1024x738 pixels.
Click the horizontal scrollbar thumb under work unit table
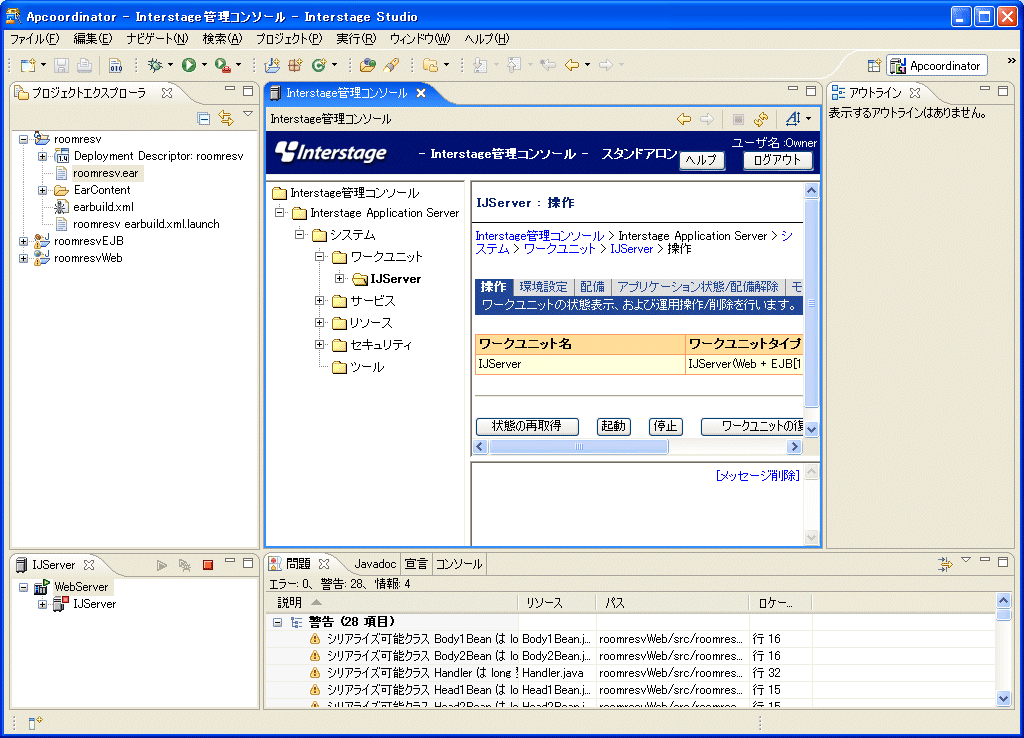click(579, 447)
